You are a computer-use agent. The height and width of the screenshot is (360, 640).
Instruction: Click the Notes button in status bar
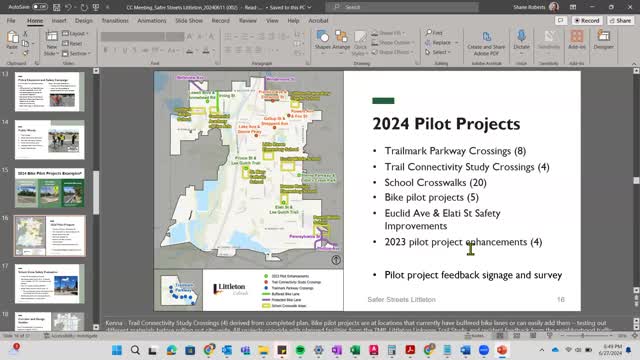[x=474, y=336]
